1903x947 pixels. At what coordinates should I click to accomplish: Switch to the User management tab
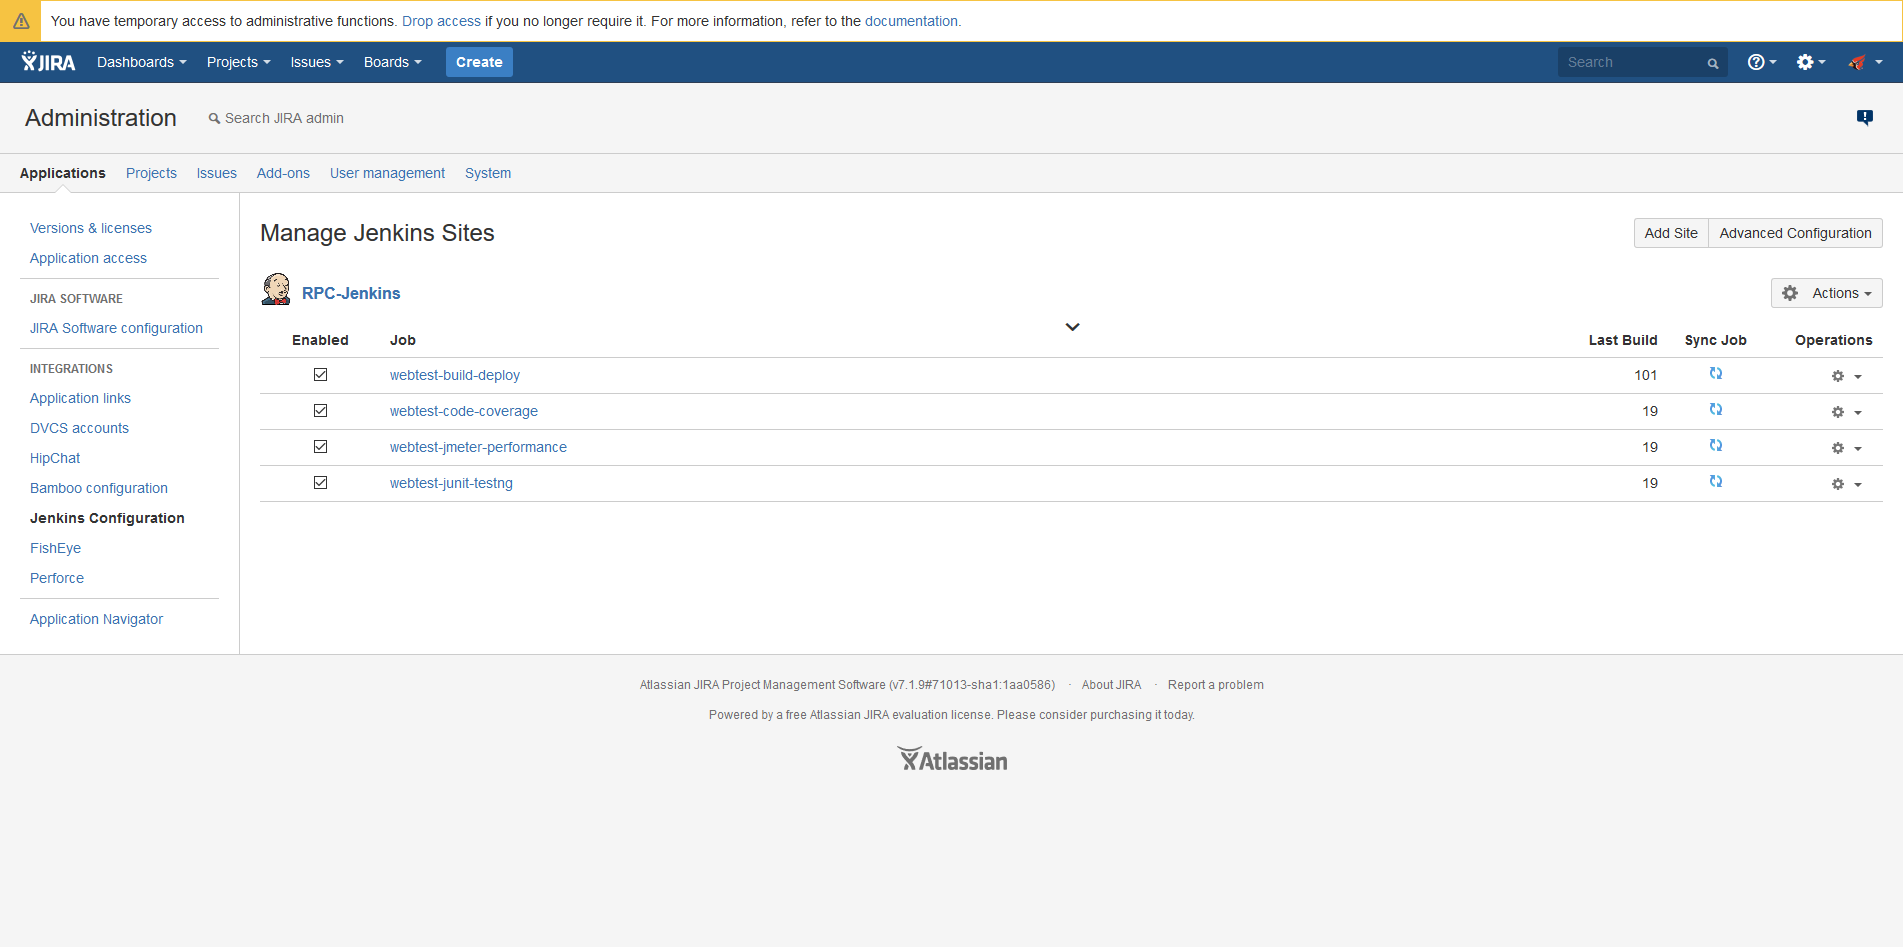(387, 173)
